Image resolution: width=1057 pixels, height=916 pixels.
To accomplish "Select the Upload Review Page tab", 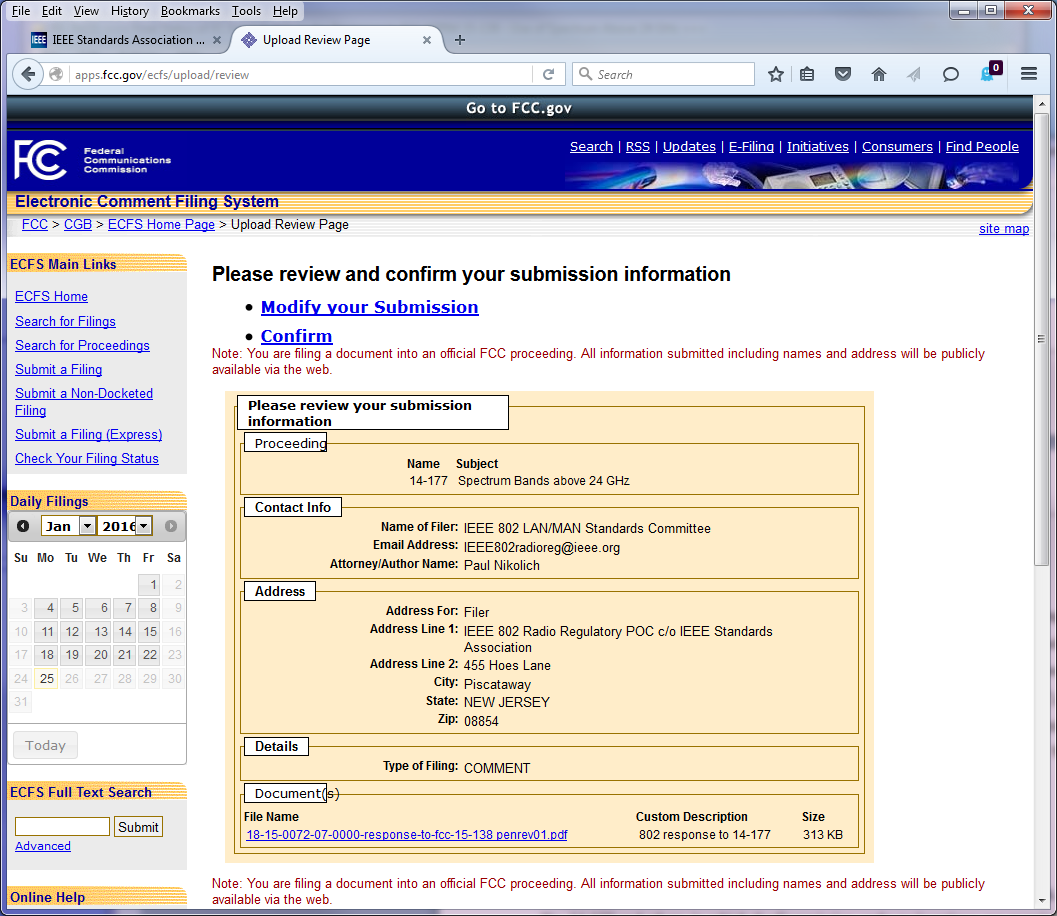I will 337,40.
